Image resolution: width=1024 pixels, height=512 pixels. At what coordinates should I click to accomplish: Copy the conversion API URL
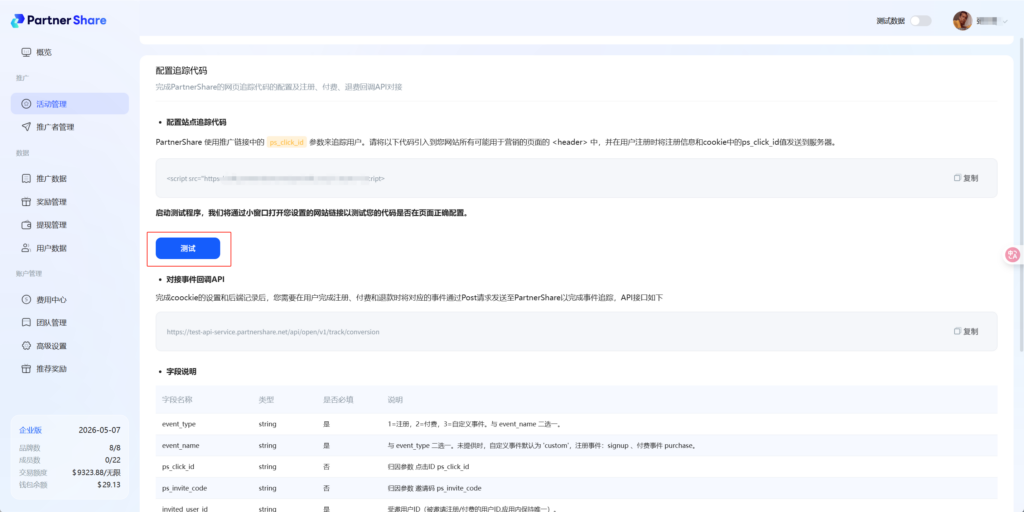(966, 331)
